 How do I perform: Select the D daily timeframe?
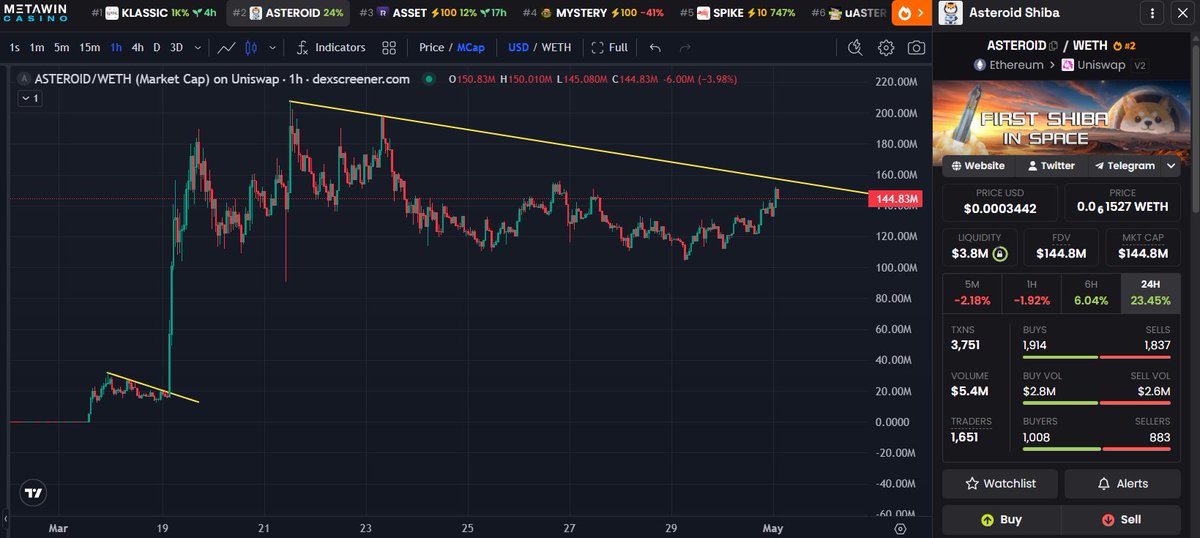coord(156,47)
